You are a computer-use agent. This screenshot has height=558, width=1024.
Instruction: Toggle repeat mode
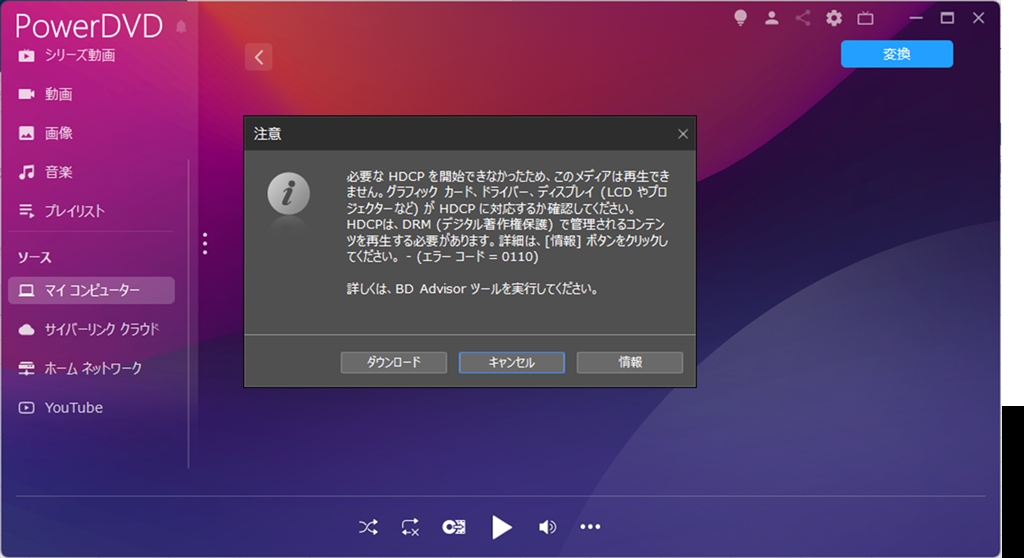coord(410,527)
